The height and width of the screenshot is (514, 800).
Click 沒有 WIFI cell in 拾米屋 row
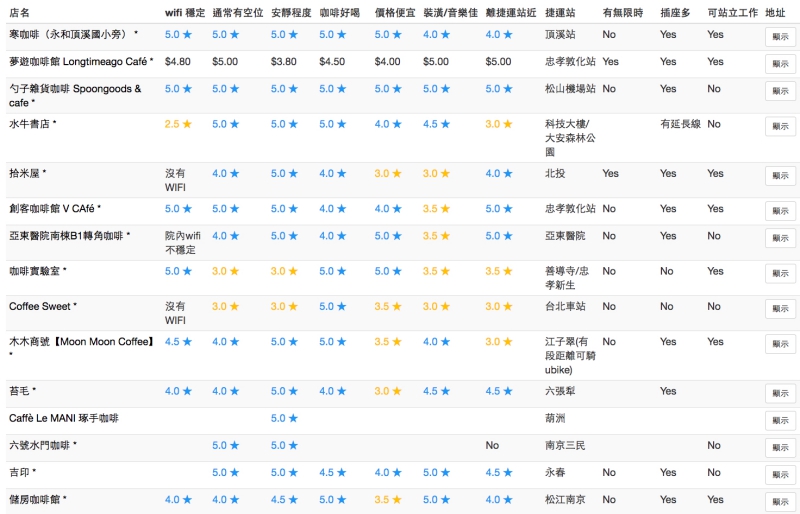coord(175,180)
